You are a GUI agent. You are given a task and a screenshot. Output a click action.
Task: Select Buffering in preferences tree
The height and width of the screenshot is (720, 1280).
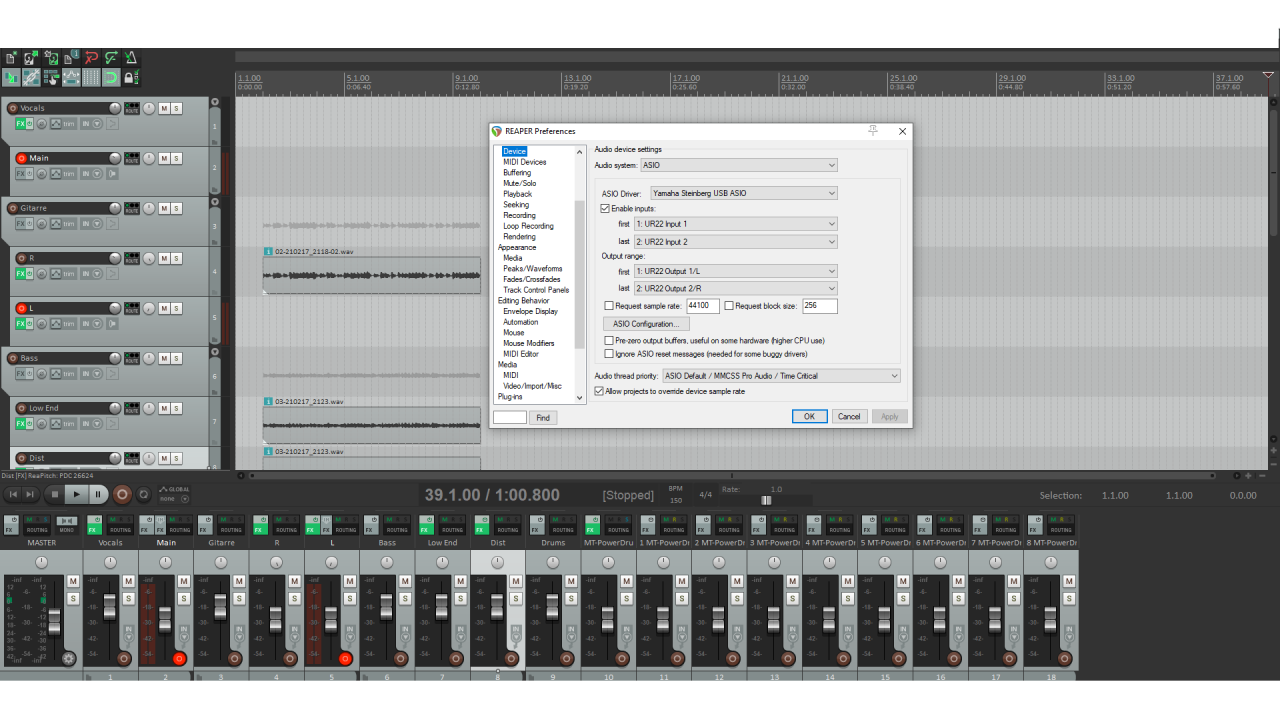tap(517, 173)
